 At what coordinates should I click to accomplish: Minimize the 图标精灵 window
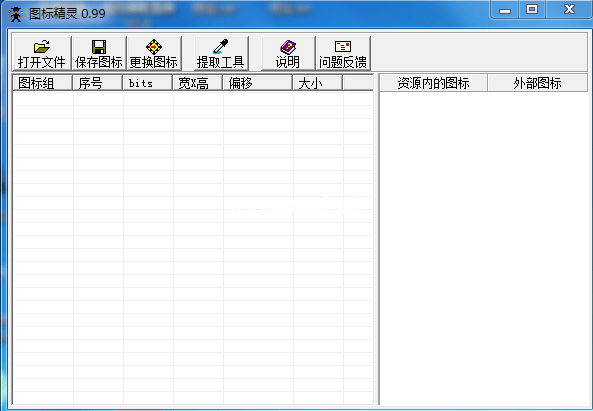point(505,9)
